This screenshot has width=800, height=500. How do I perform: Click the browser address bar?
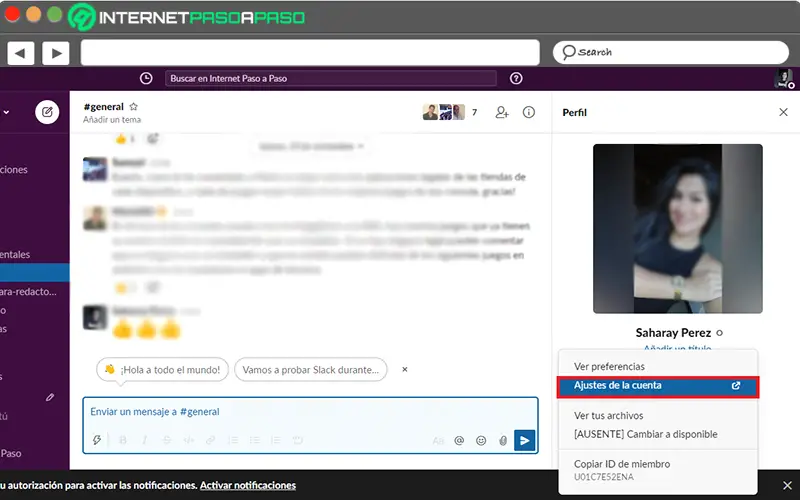[x=310, y=52]
